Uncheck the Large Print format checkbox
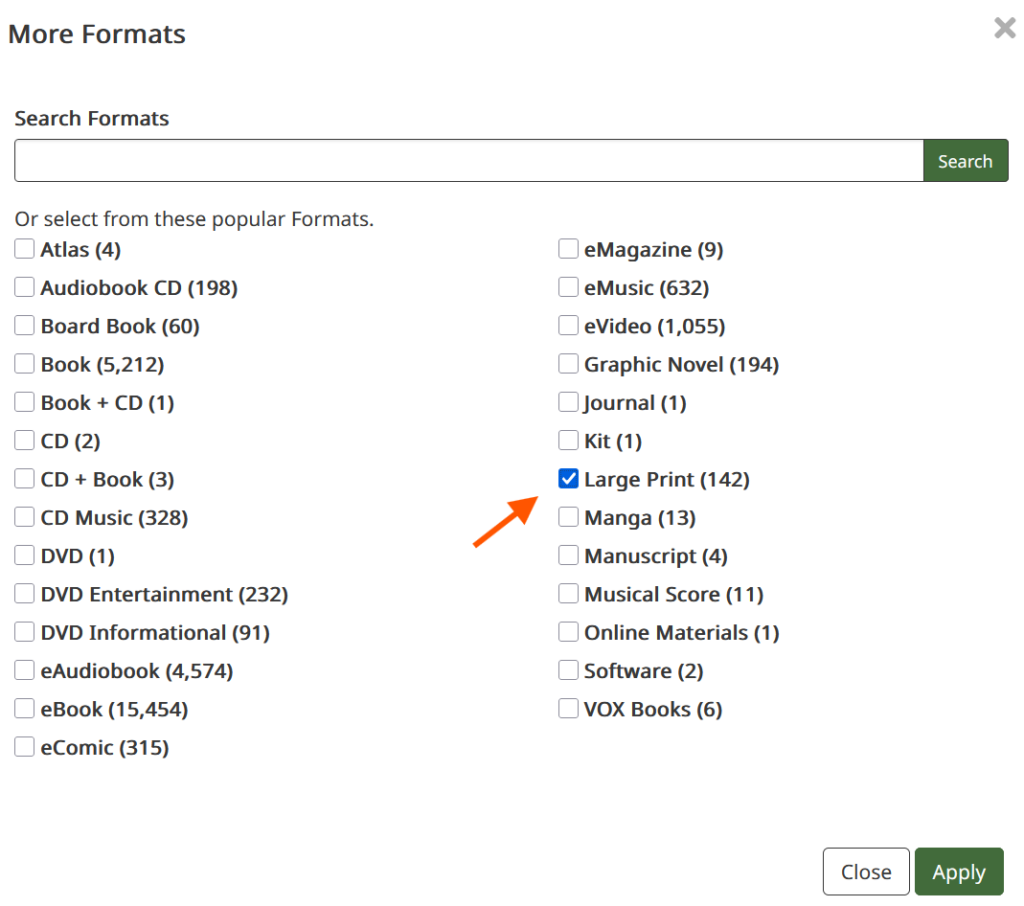The height and width of the screenshot is (906, 1024). point(568,479)
